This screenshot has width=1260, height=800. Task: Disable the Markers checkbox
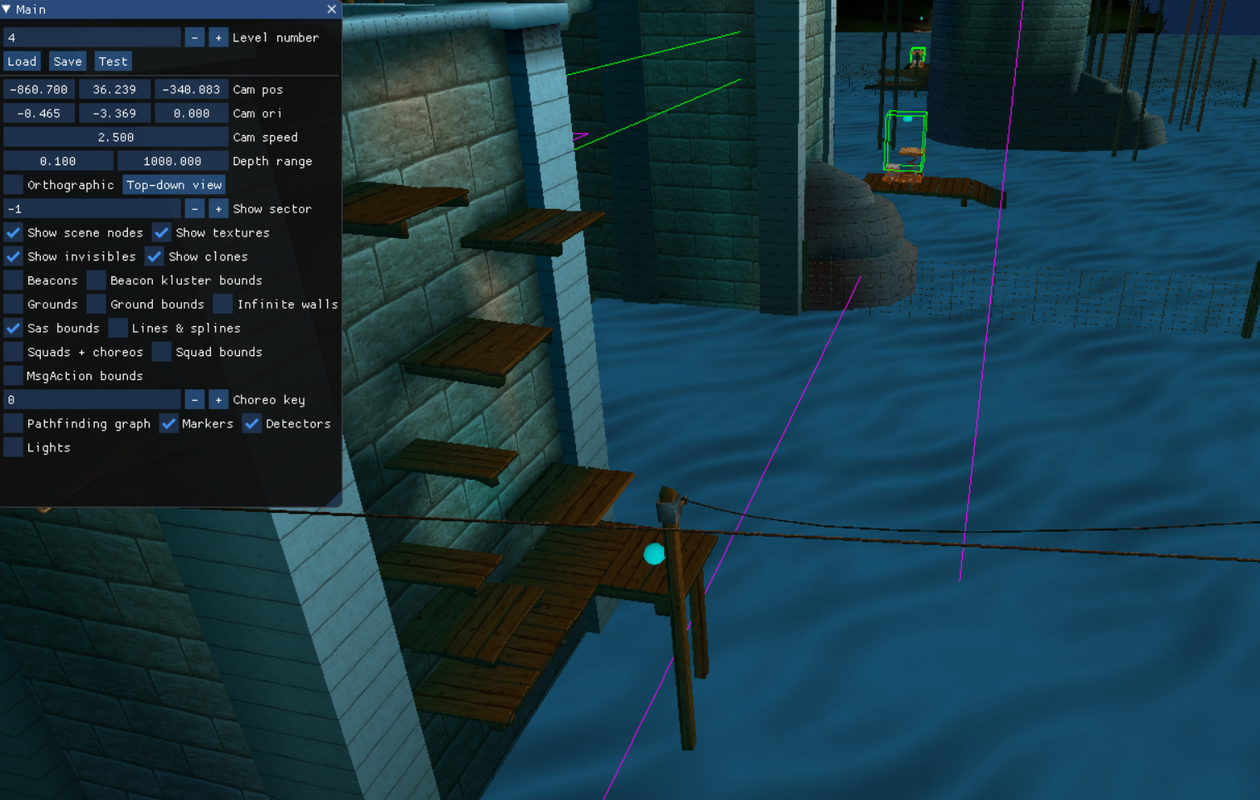pyautogui.click(x=169, y=424)
